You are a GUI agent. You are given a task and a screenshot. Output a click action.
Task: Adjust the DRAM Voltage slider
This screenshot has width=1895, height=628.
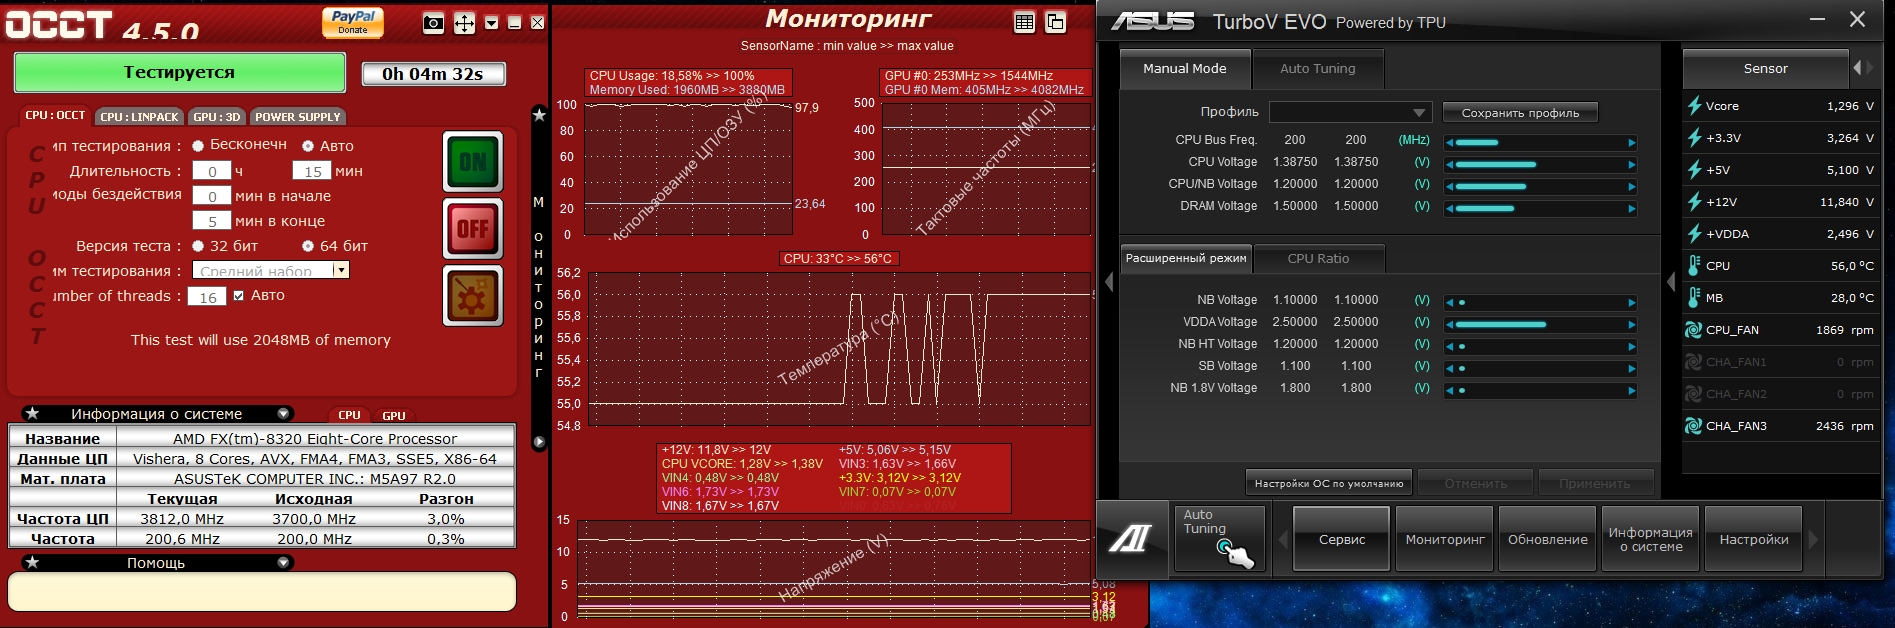click(x=1540, y=208)
